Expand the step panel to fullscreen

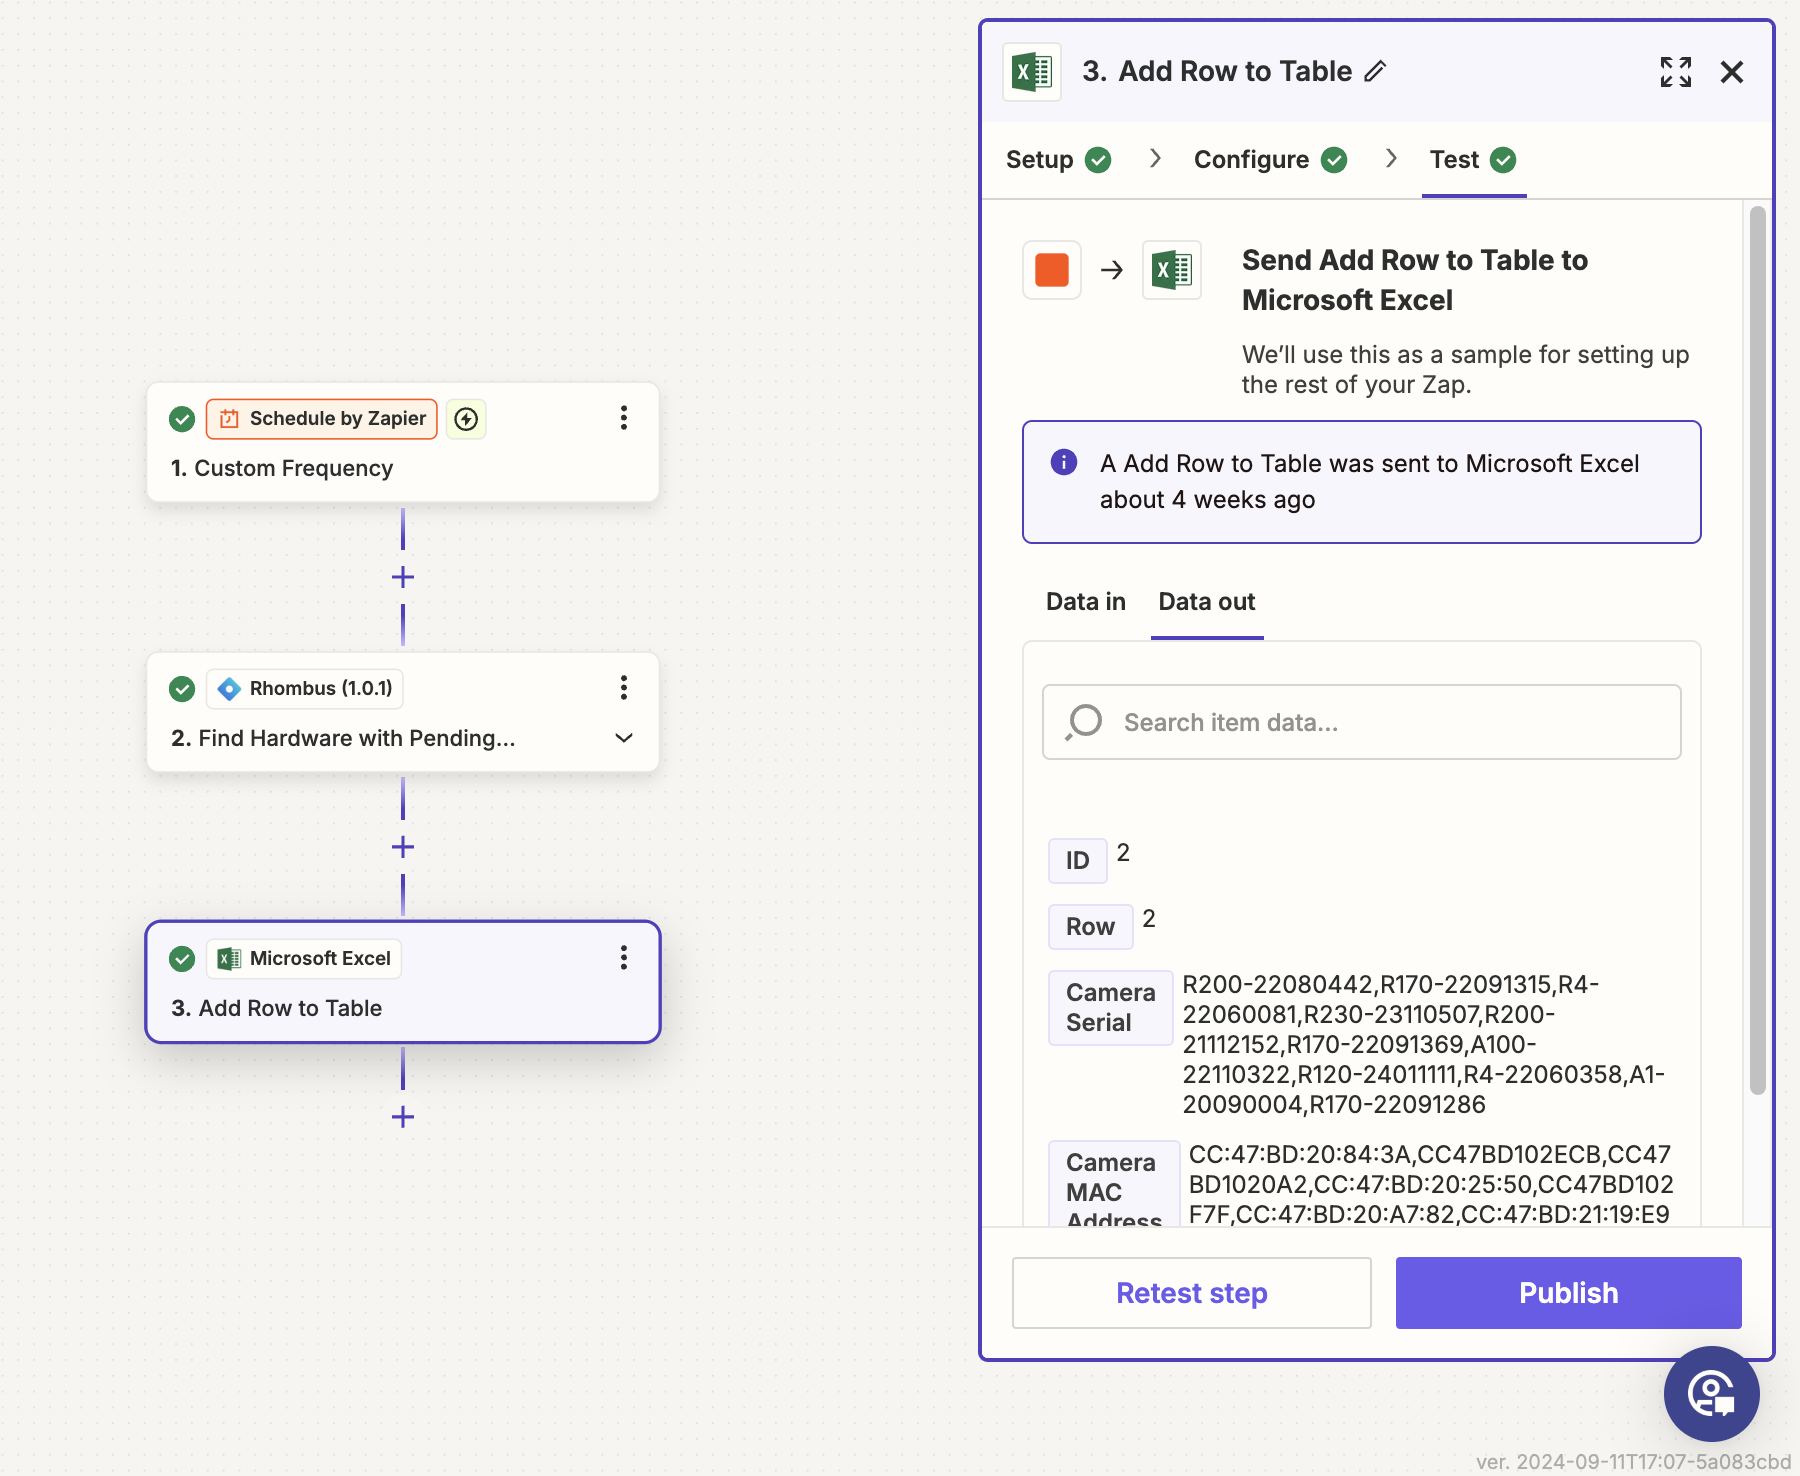pos(1676,72)
